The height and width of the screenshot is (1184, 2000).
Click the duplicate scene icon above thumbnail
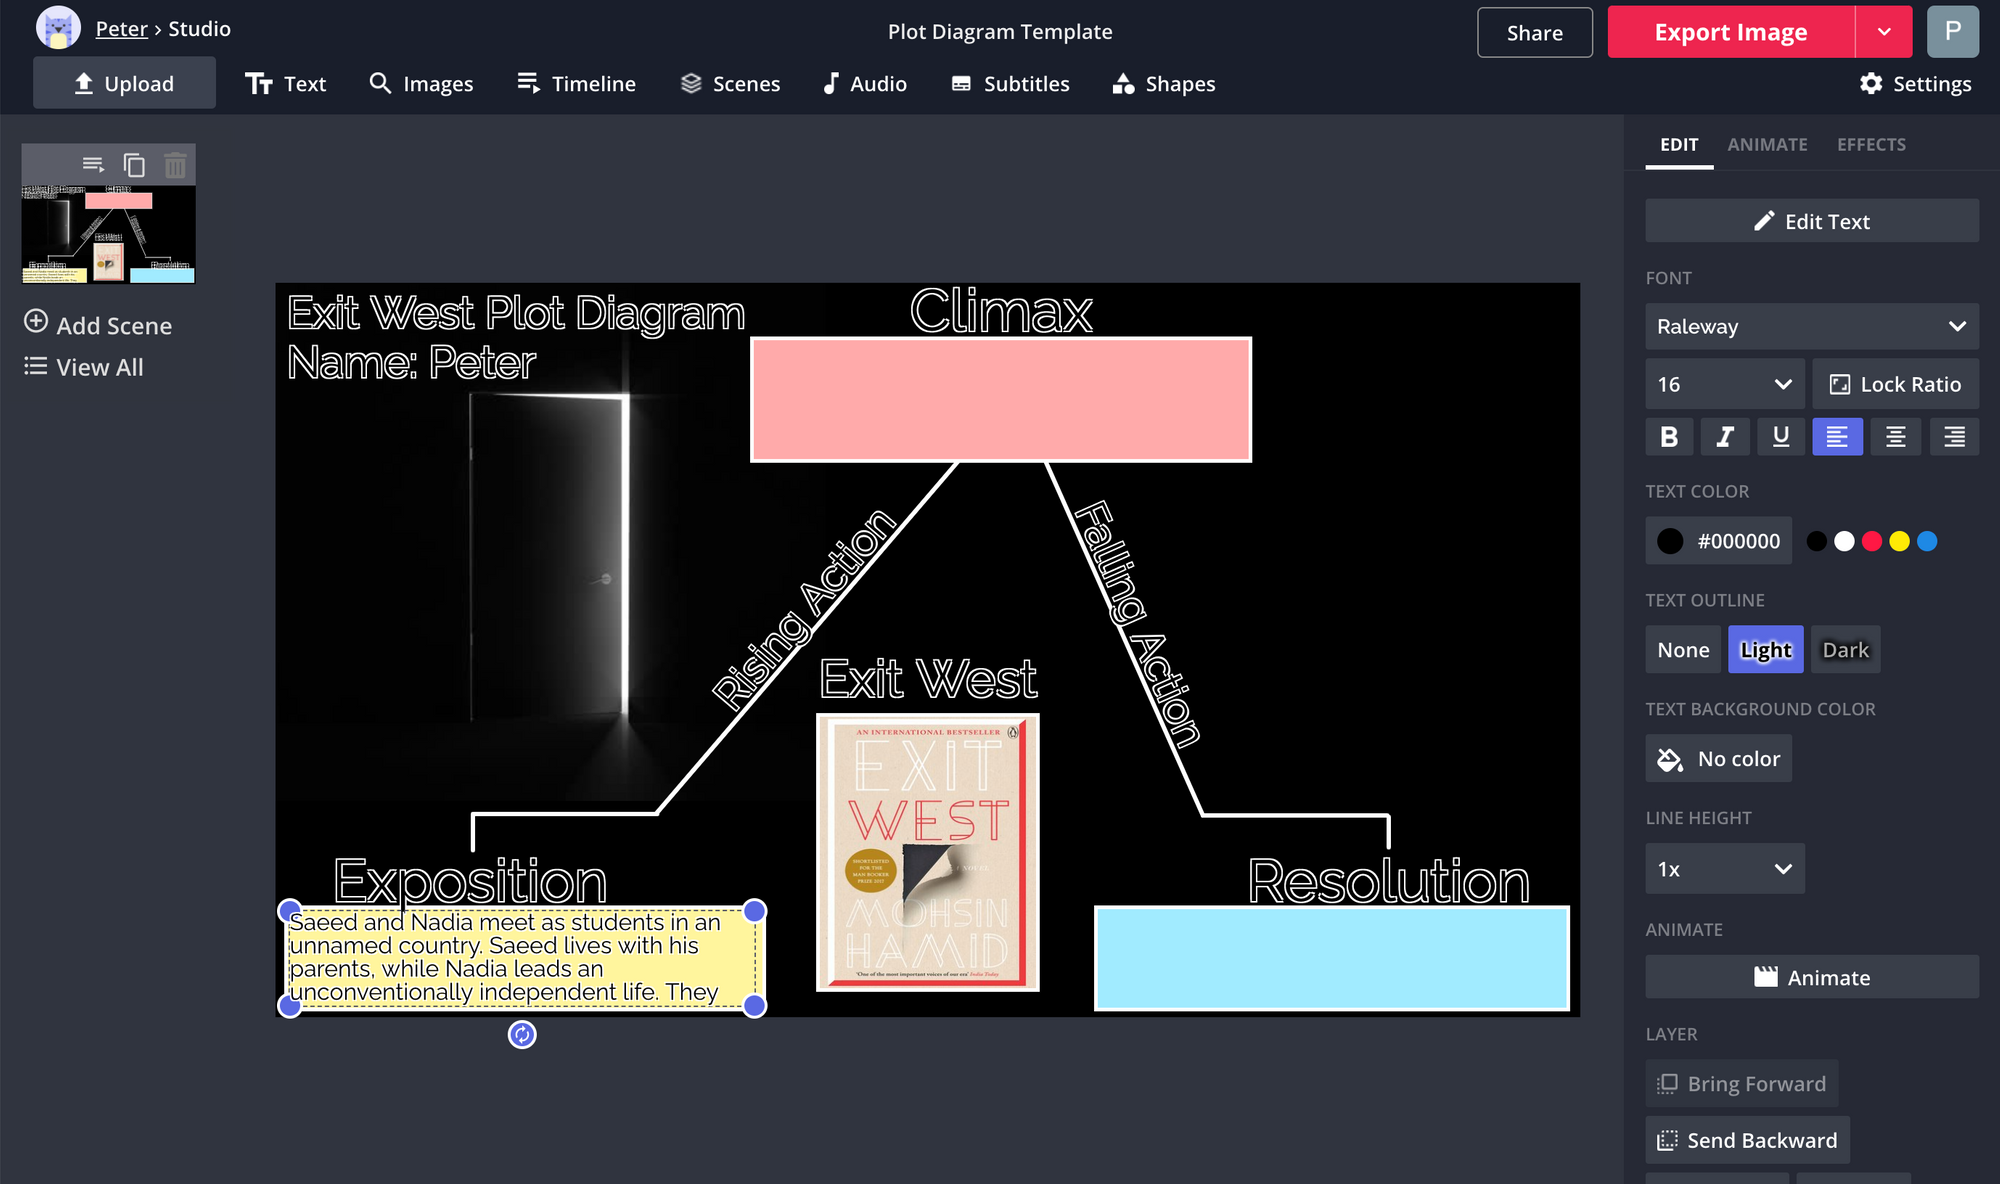click(134, 165)
